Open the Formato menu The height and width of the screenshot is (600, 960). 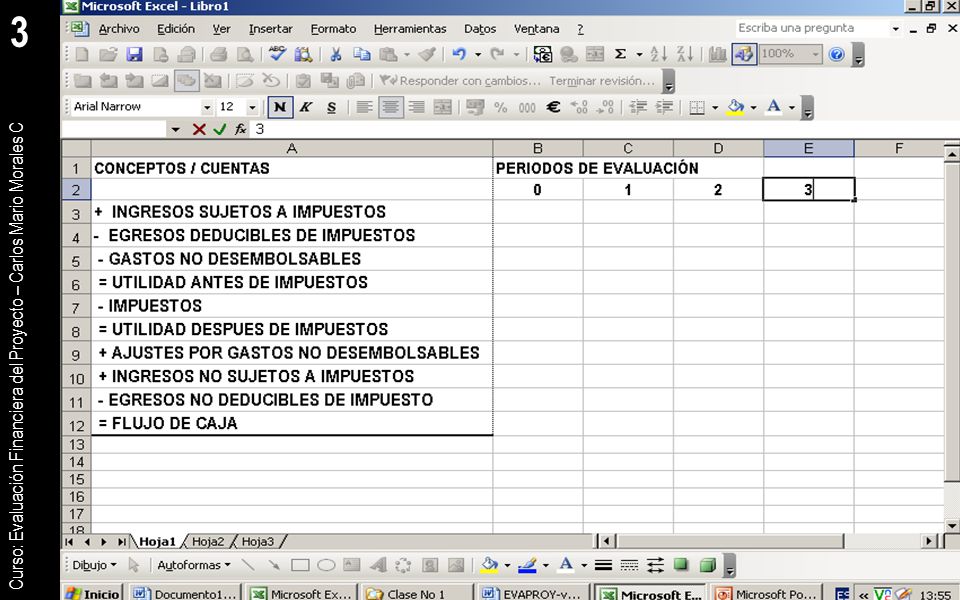coord(333,29)
